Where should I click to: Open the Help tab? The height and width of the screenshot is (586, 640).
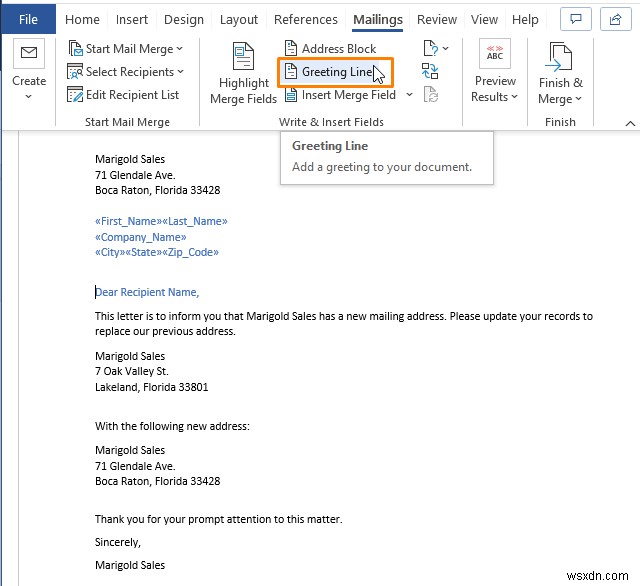525,19
